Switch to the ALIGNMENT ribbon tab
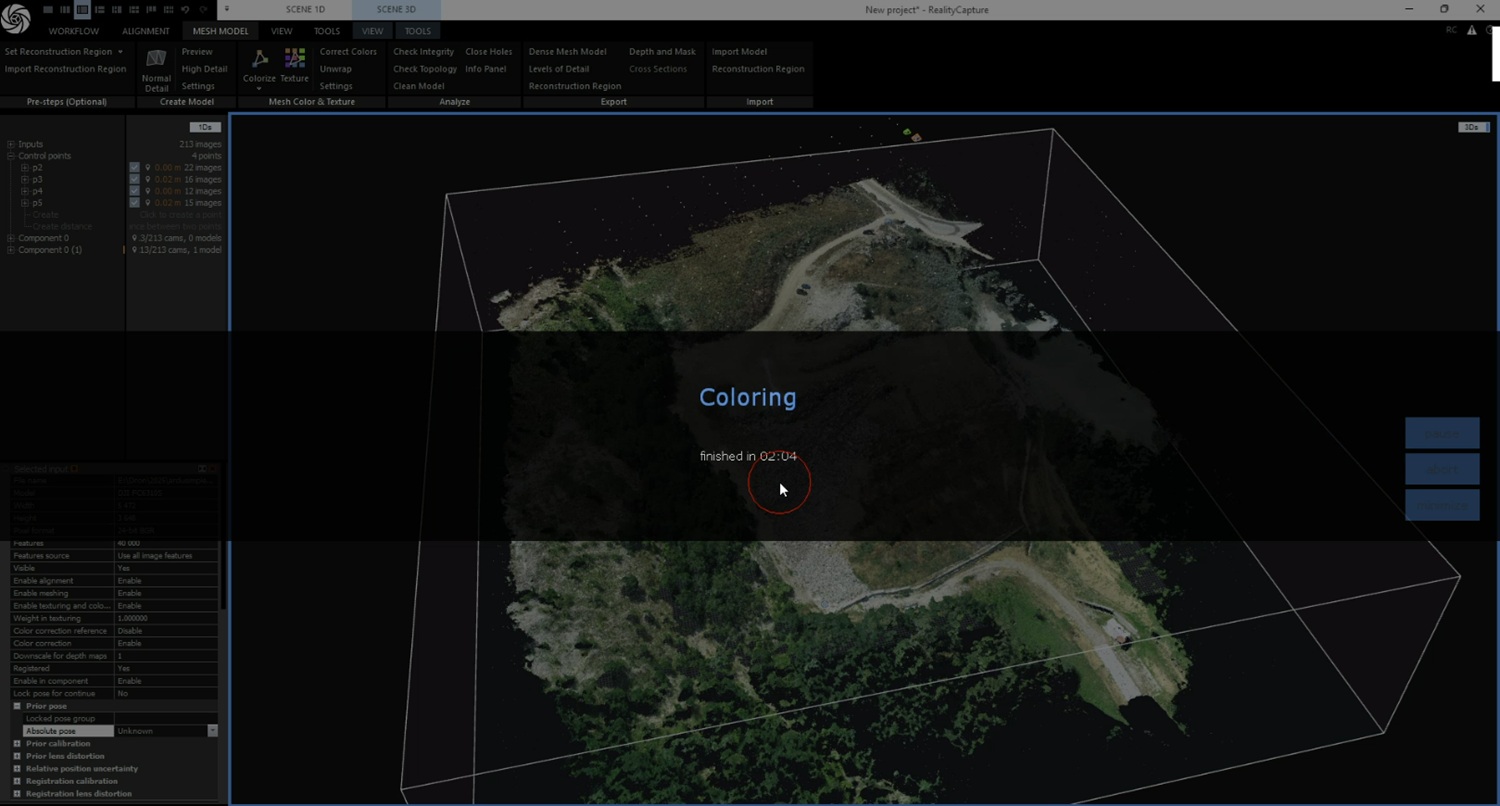The image size is (1500, 806). (x=146, y=31)
